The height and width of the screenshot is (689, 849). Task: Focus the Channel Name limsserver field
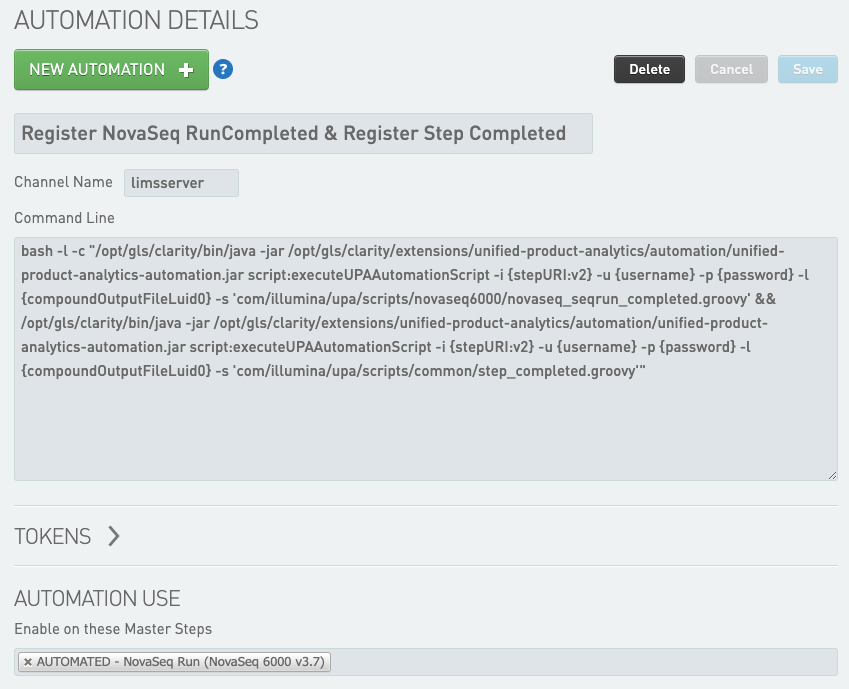181,183
